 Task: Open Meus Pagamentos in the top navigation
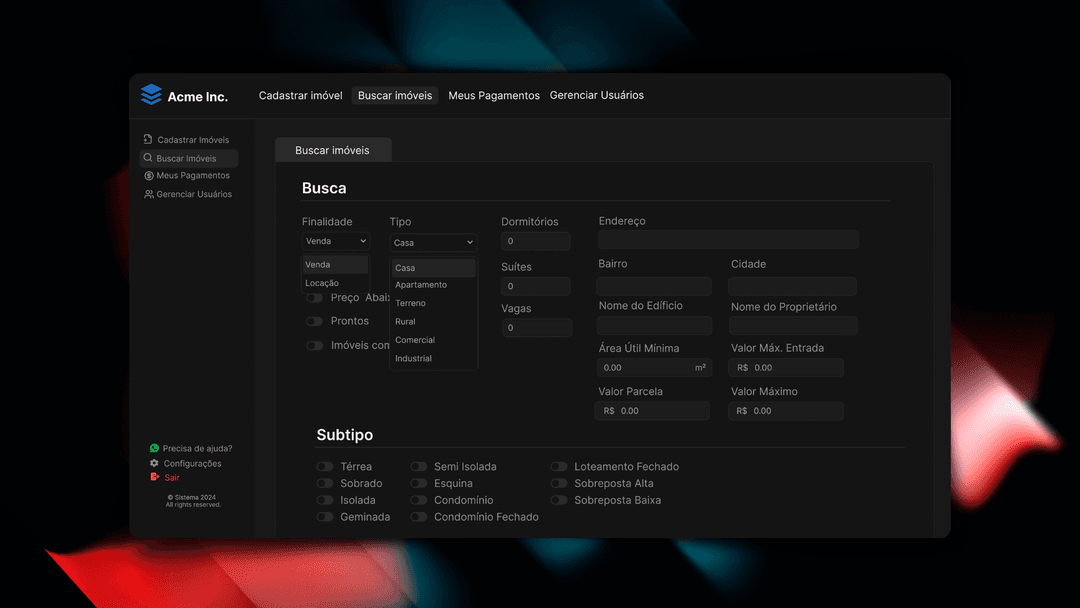click(494, 96)
